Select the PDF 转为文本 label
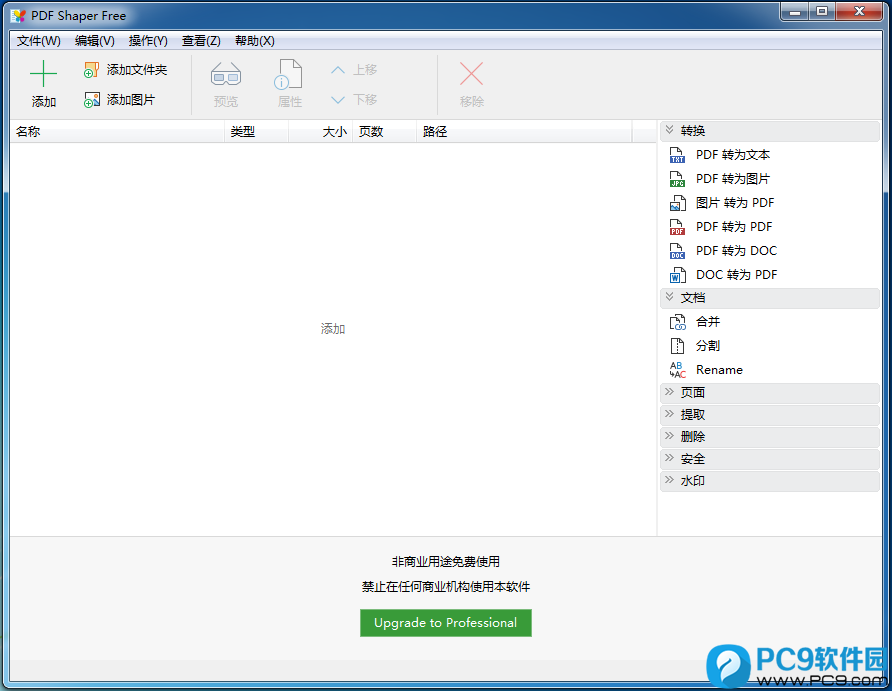 click(733, 155)
